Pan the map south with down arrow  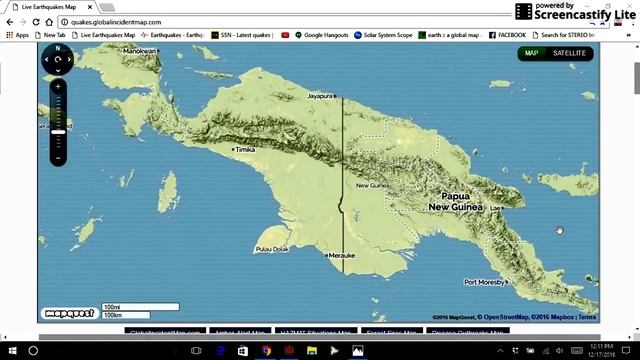pyautogui.click(x=58, y=71)
